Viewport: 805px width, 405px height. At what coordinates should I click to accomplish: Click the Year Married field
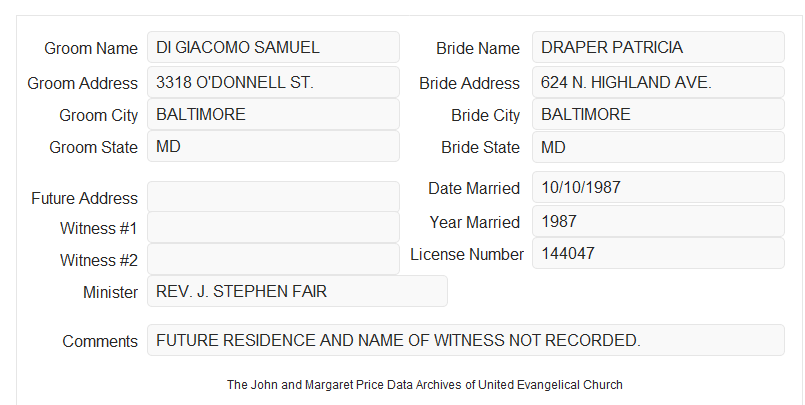(658, 221)
